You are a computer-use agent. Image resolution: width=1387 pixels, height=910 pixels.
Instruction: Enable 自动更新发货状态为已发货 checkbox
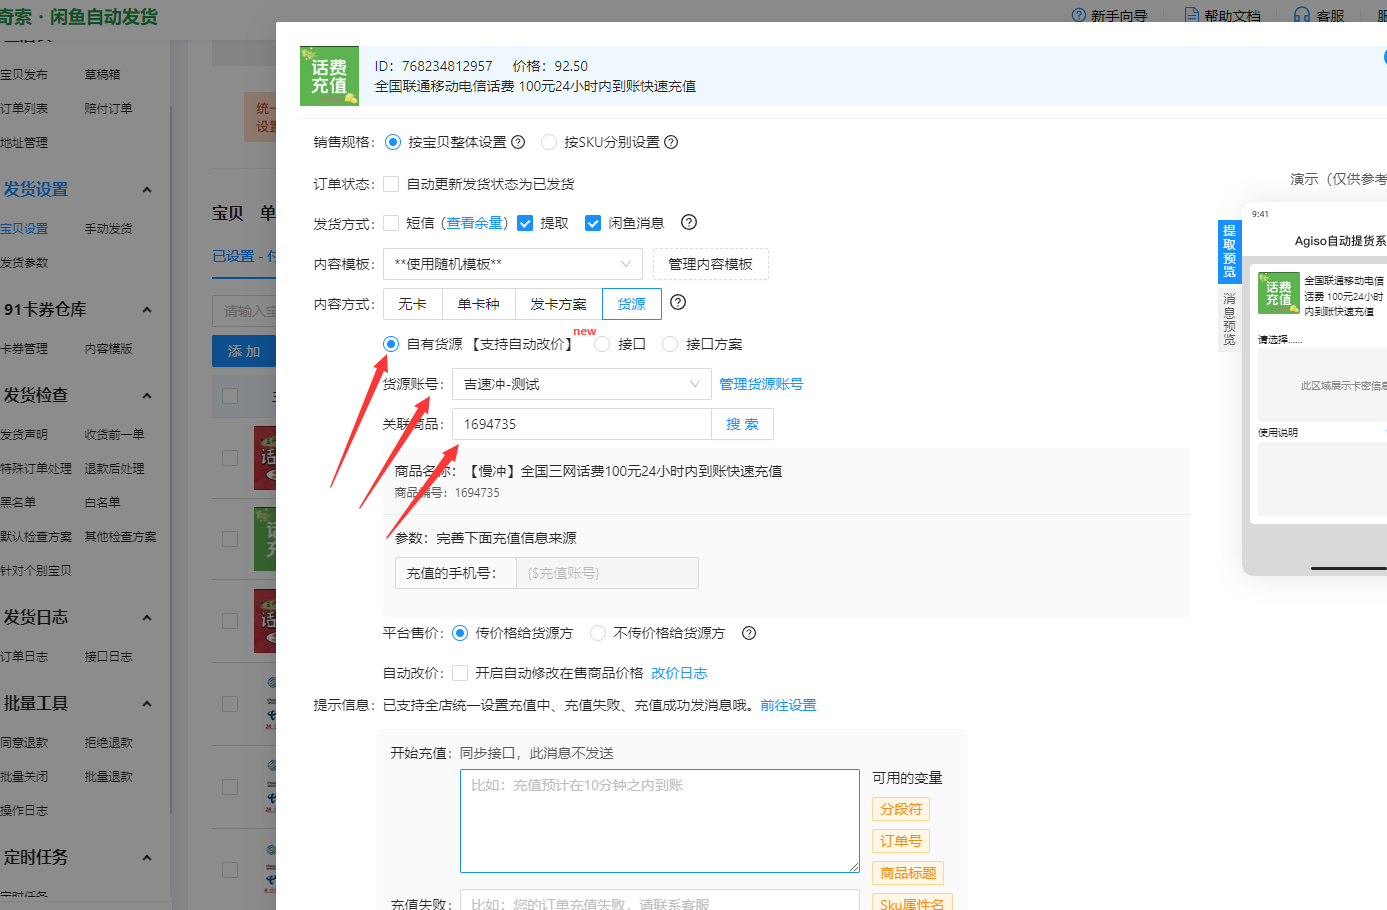click(x=391, y=184)
